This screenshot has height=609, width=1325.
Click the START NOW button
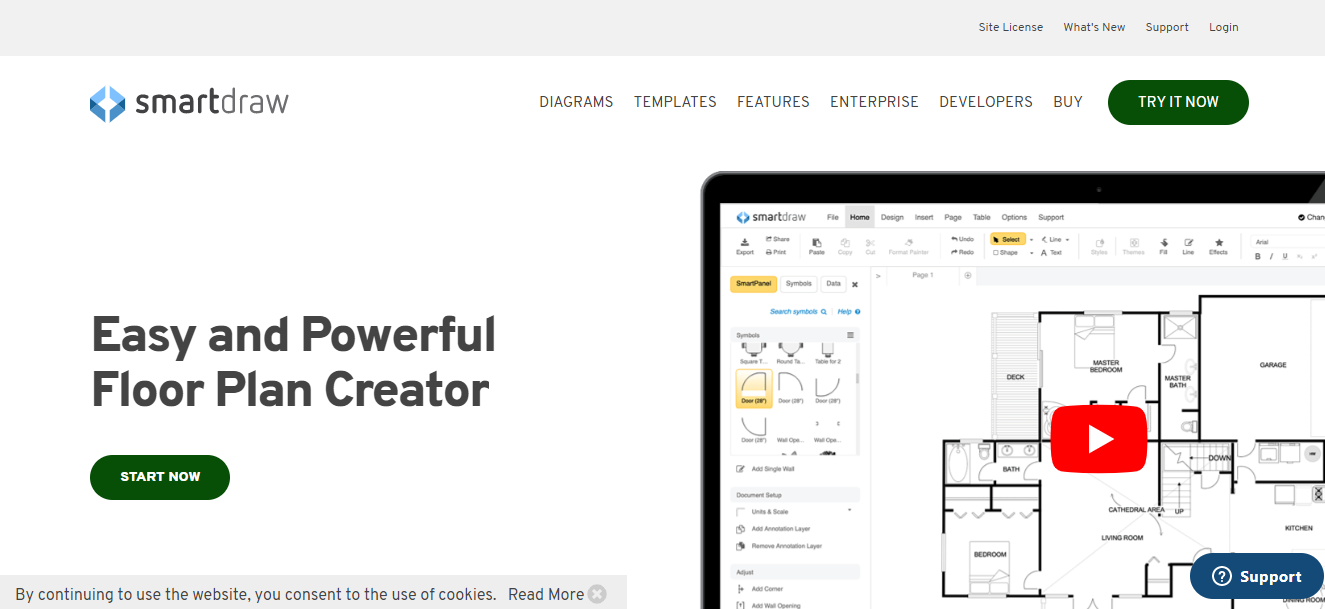coord(160,477)
